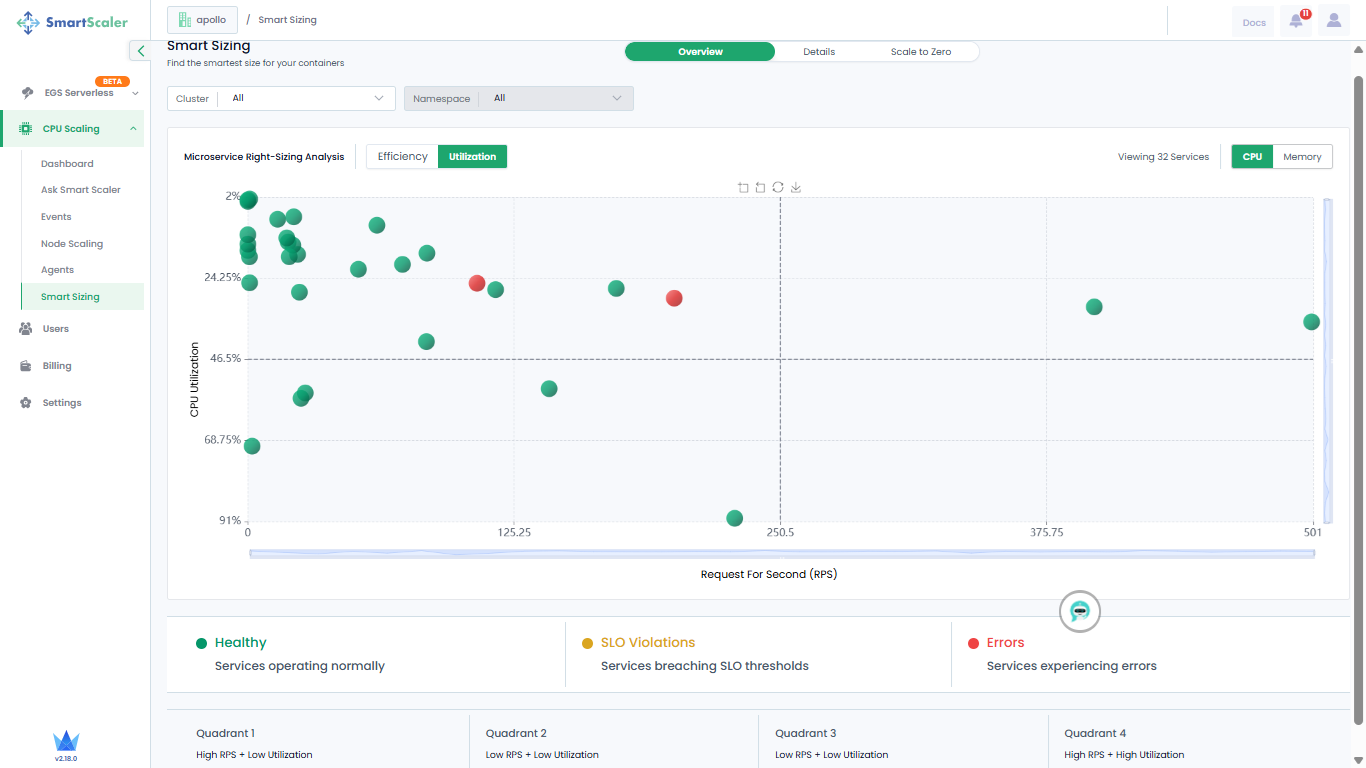Click the chart restore/refresh icon
Image resolution: width=1366 pixels, height=768 pixels.
(778, 187)
